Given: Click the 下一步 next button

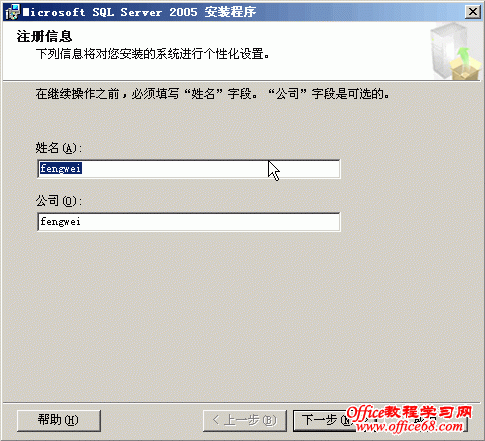Looking at the screenshot, I should (x=322, y=420).
